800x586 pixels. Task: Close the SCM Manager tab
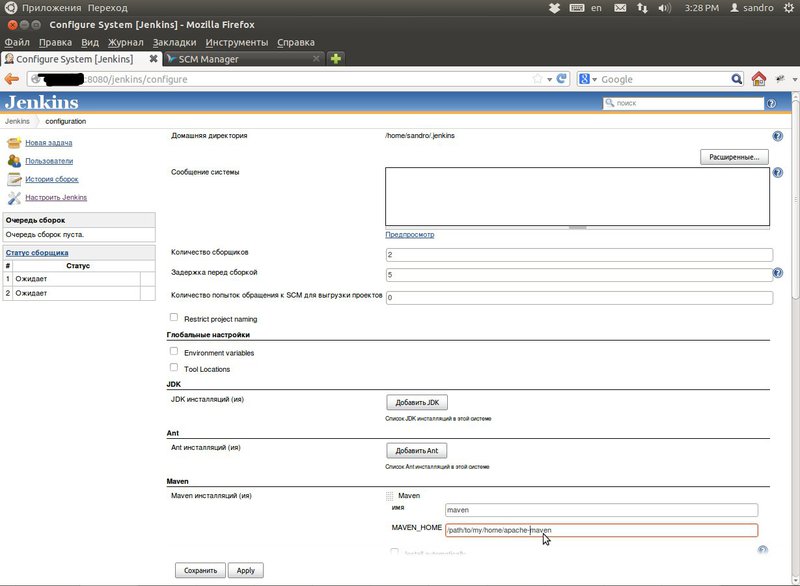[x=316, y=59]
